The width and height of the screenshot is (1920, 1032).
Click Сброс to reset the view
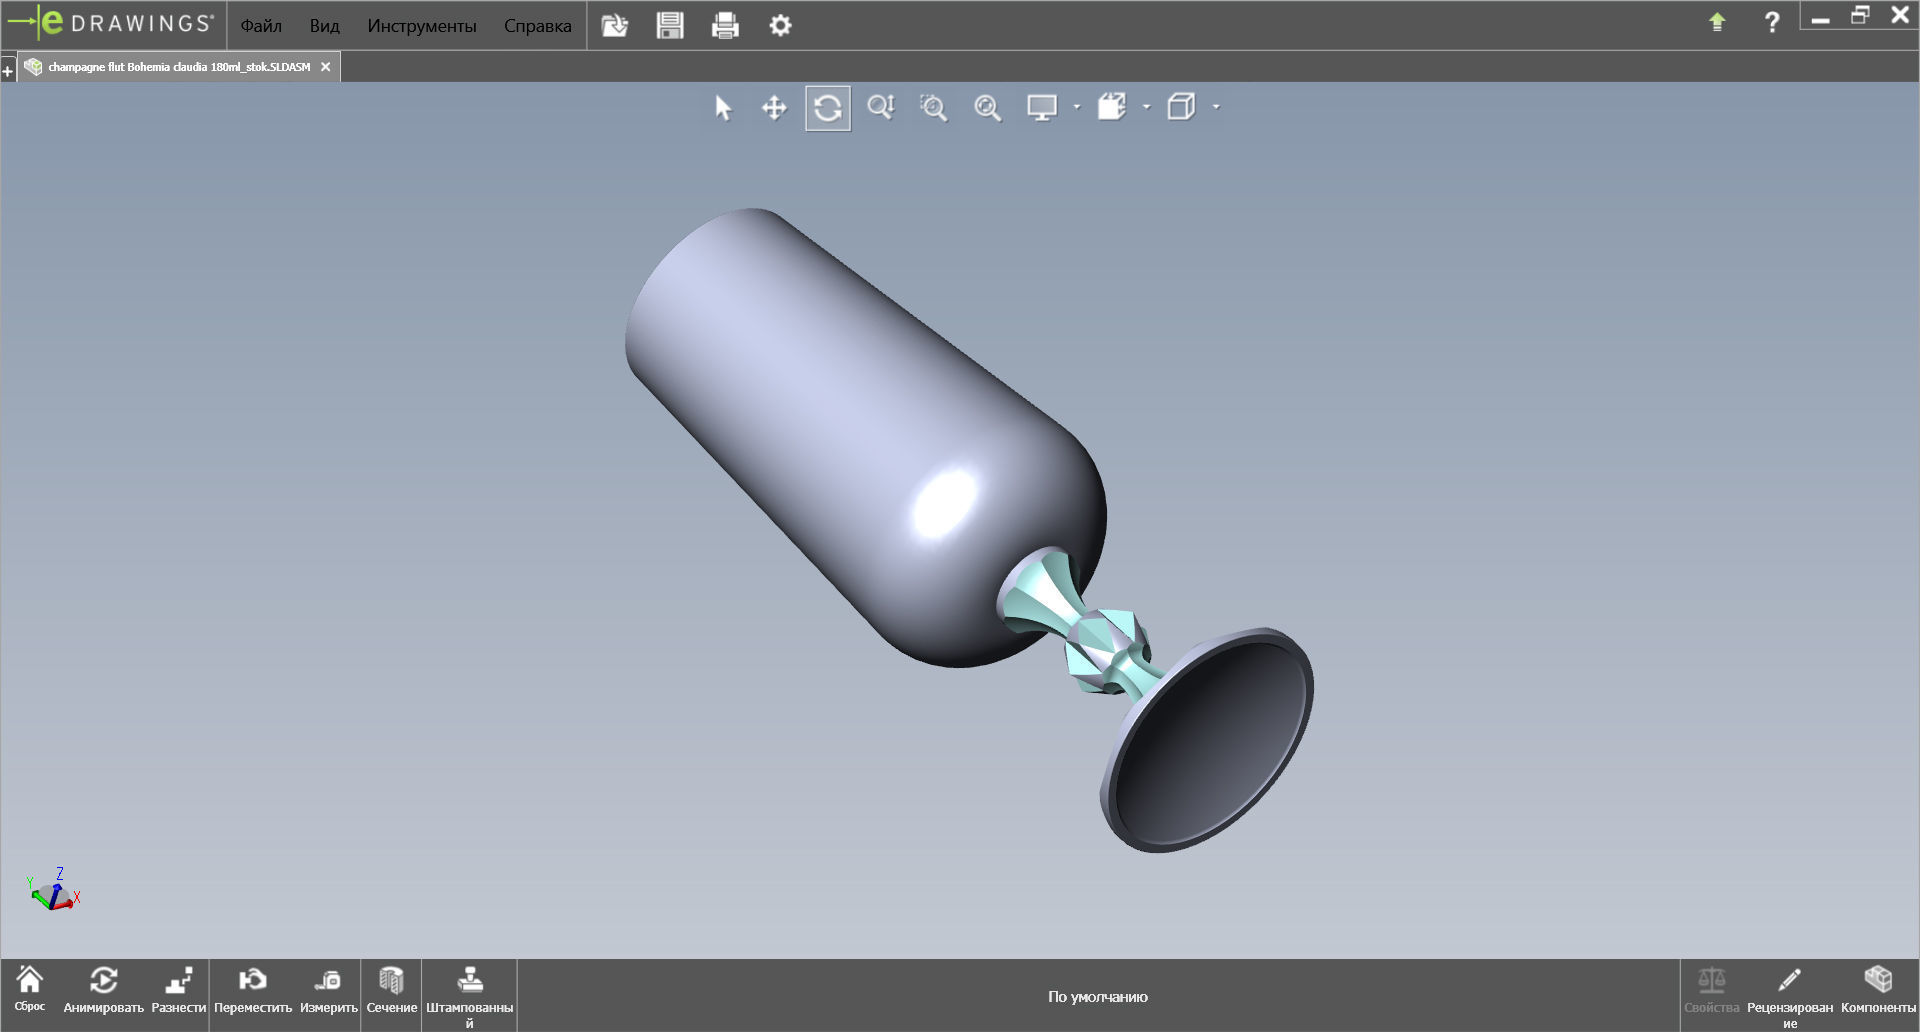(x=31, y=990)
